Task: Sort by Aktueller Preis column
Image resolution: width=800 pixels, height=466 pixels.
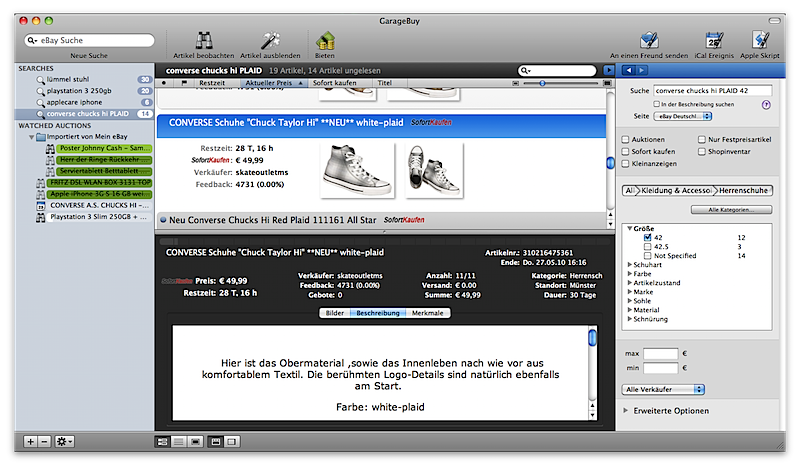Action: (273, 83)
